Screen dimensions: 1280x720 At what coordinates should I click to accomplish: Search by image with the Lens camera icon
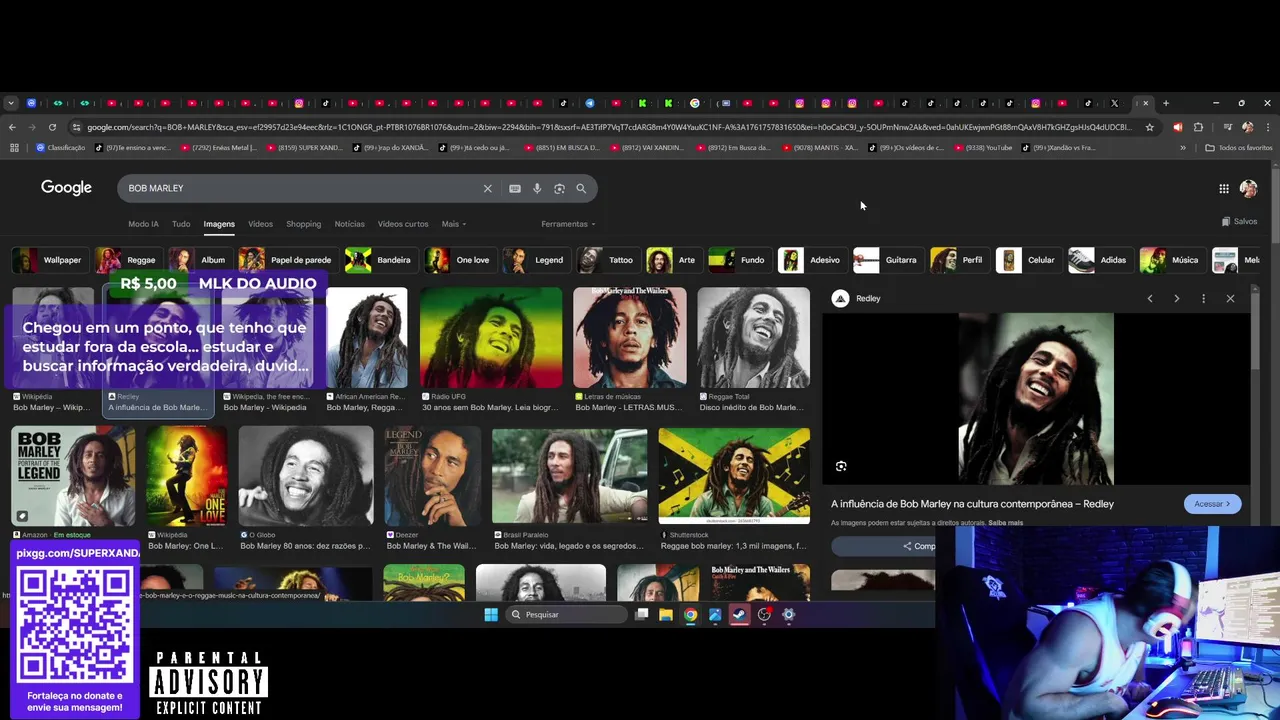(559, 188)
